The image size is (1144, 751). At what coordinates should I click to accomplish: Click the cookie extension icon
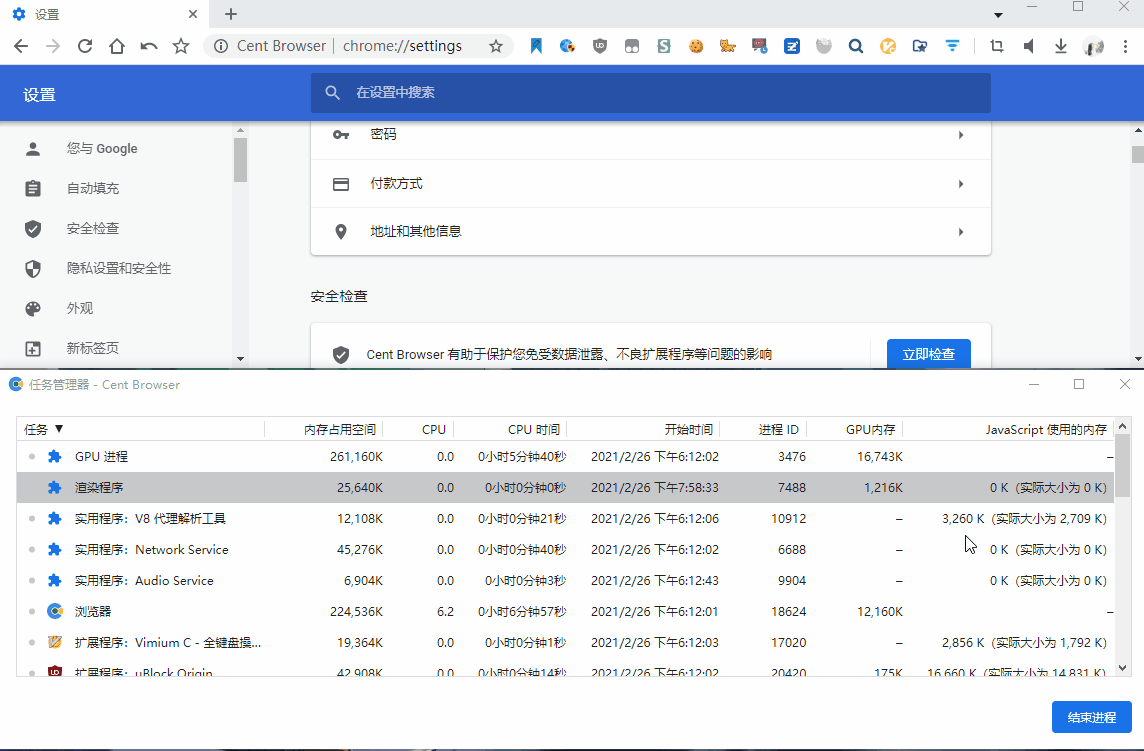coord(696,46)
